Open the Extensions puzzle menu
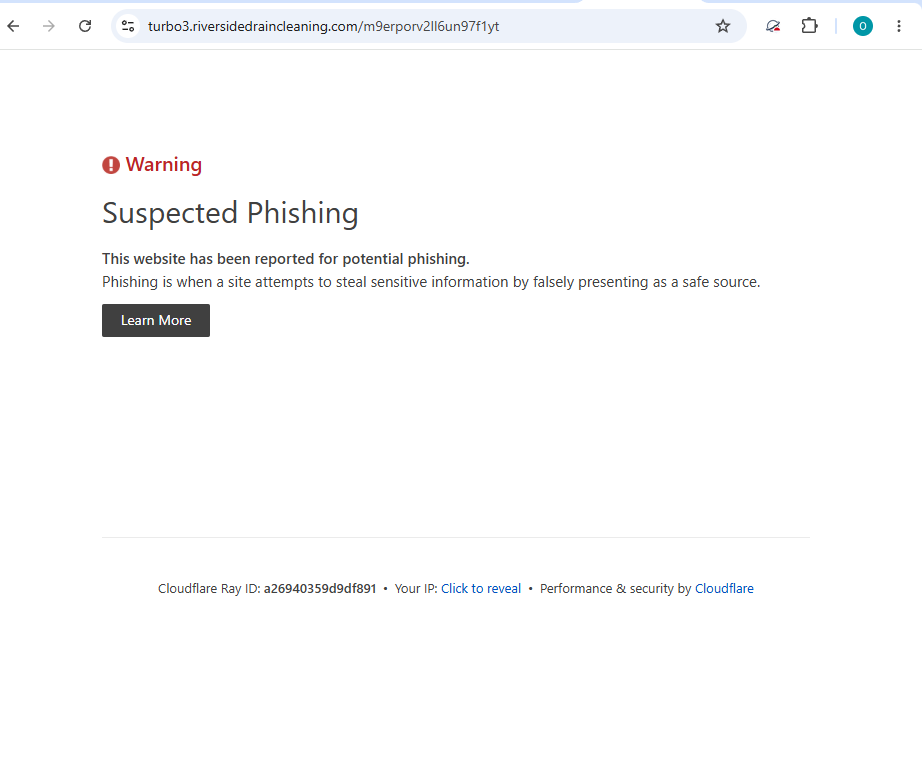 click(x=810, y=26)
